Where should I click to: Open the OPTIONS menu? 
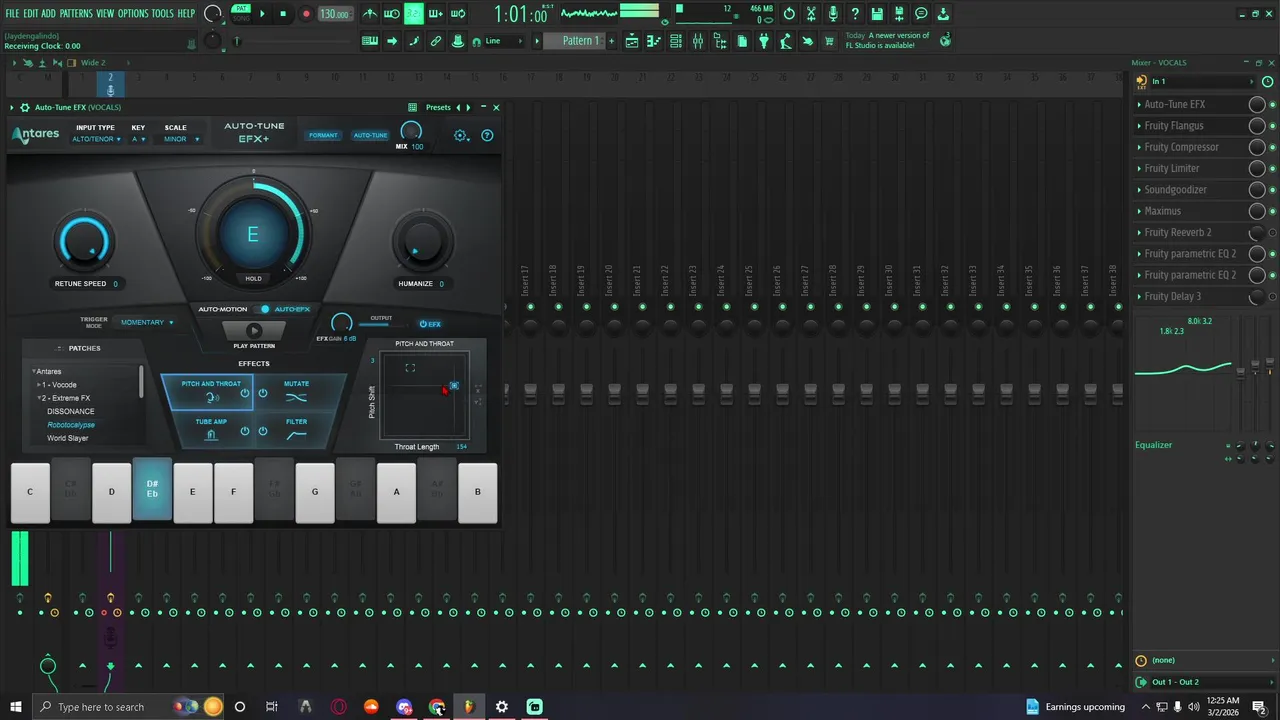(133, 14)
